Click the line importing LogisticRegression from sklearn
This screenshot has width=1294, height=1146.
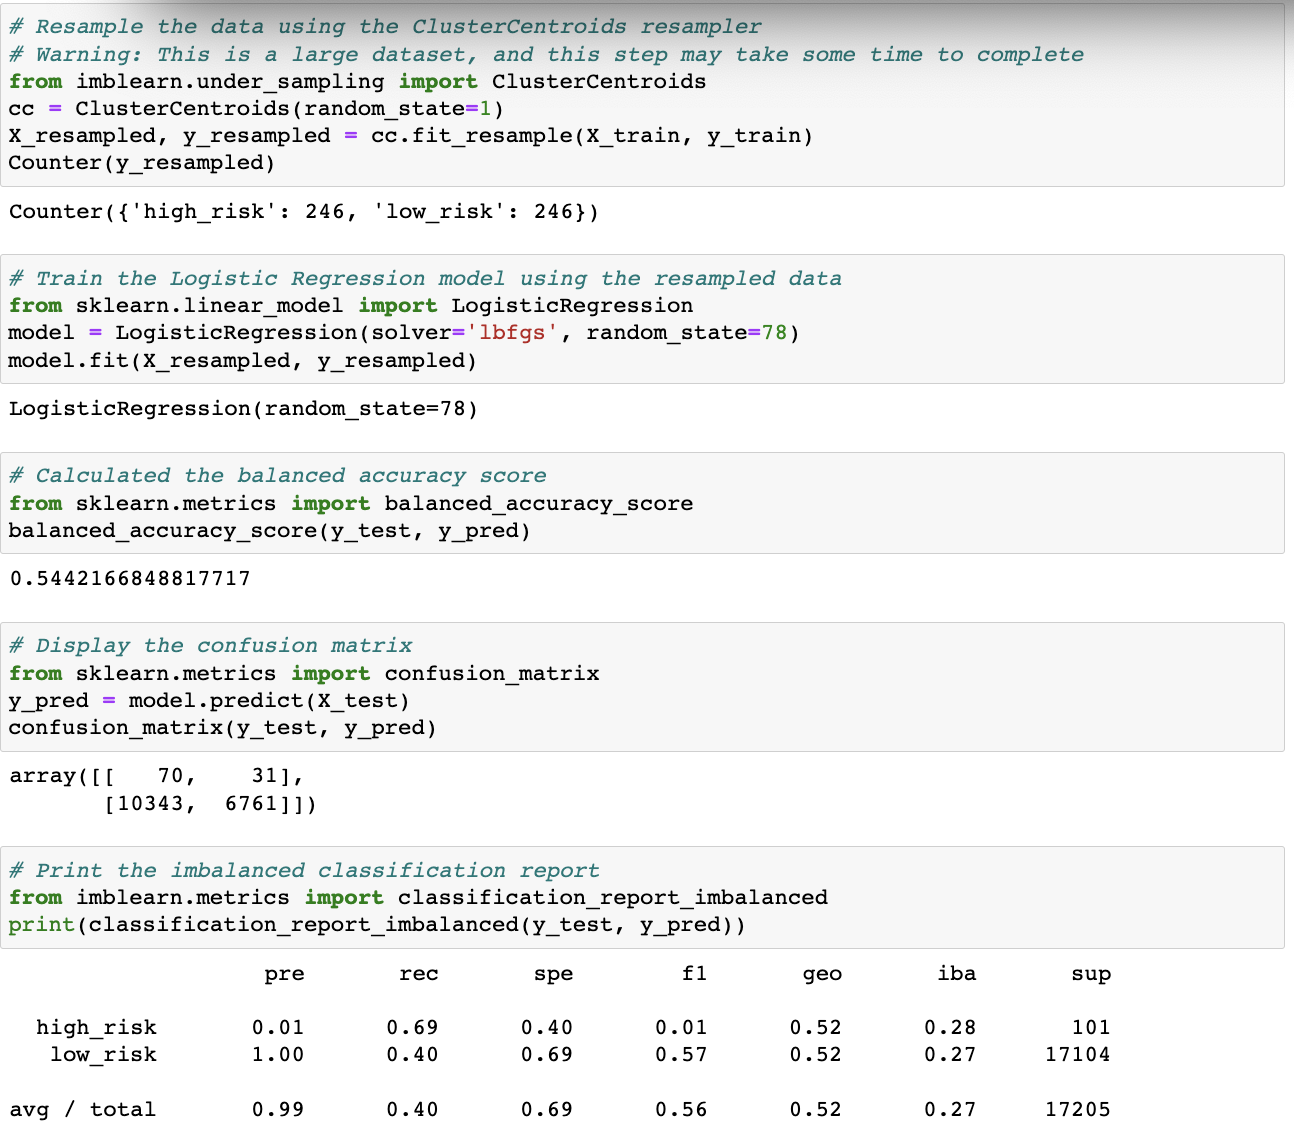pos(351,306)
